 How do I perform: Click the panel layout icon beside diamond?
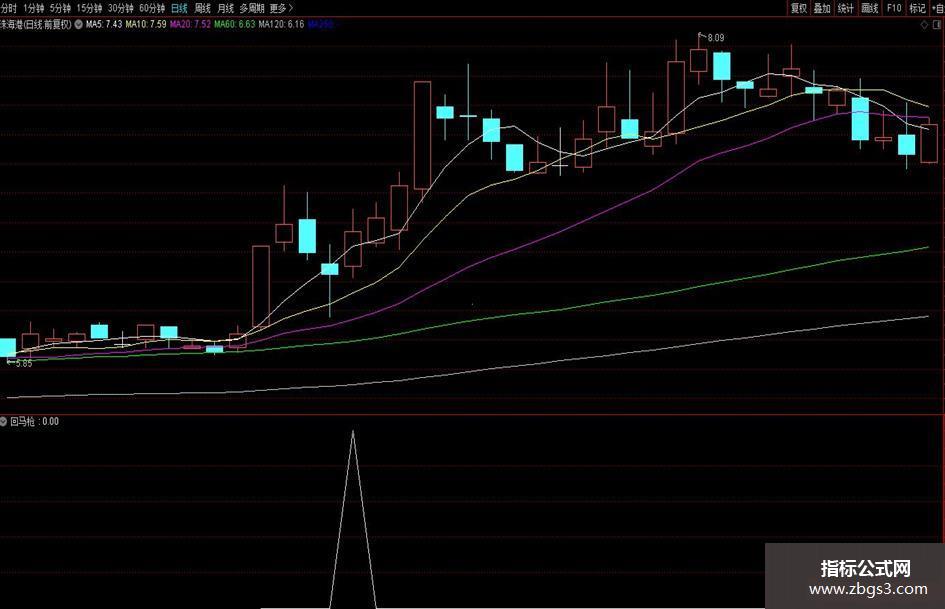[937, 25]
